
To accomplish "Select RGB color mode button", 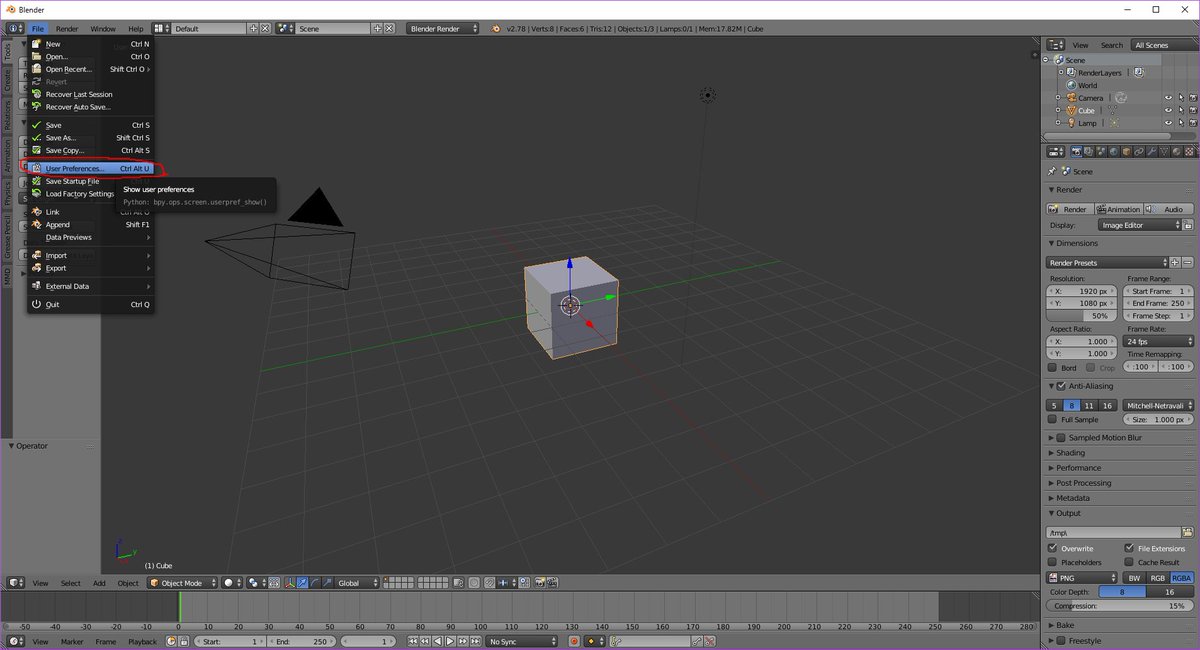I will (1158, 577).
